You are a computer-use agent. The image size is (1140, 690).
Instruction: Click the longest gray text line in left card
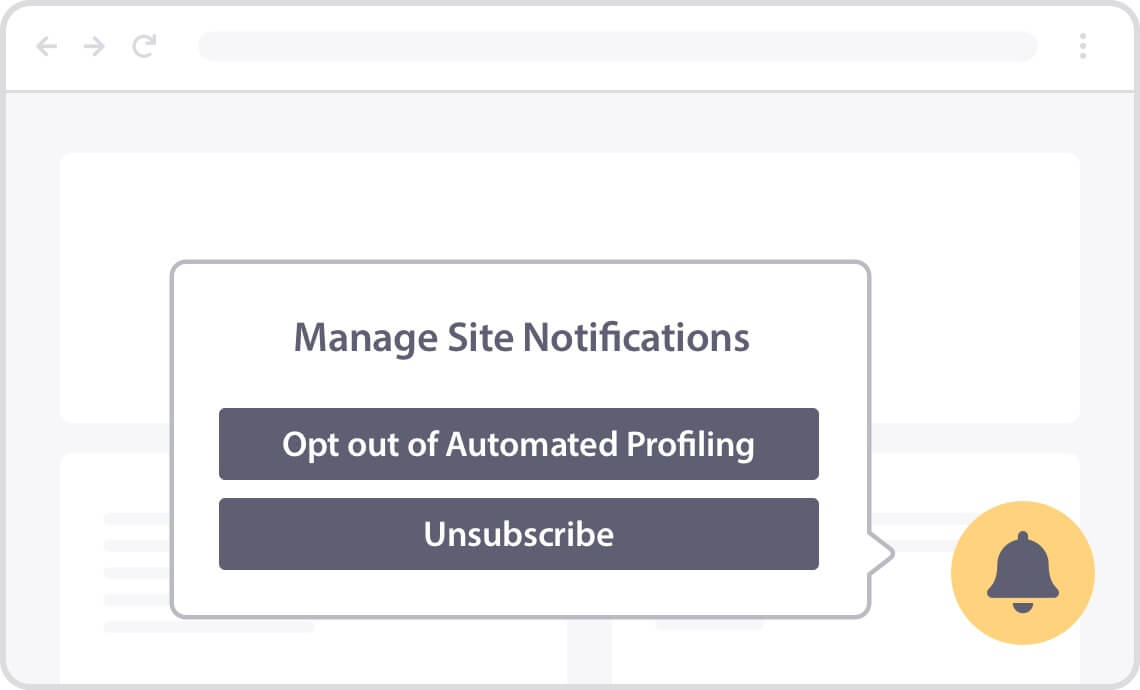(x=209, y=627)
